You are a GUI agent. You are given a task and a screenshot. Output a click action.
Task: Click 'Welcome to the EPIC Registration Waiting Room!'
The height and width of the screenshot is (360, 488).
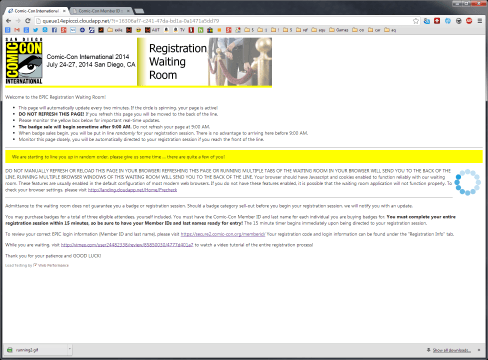(x=56, y=97)
